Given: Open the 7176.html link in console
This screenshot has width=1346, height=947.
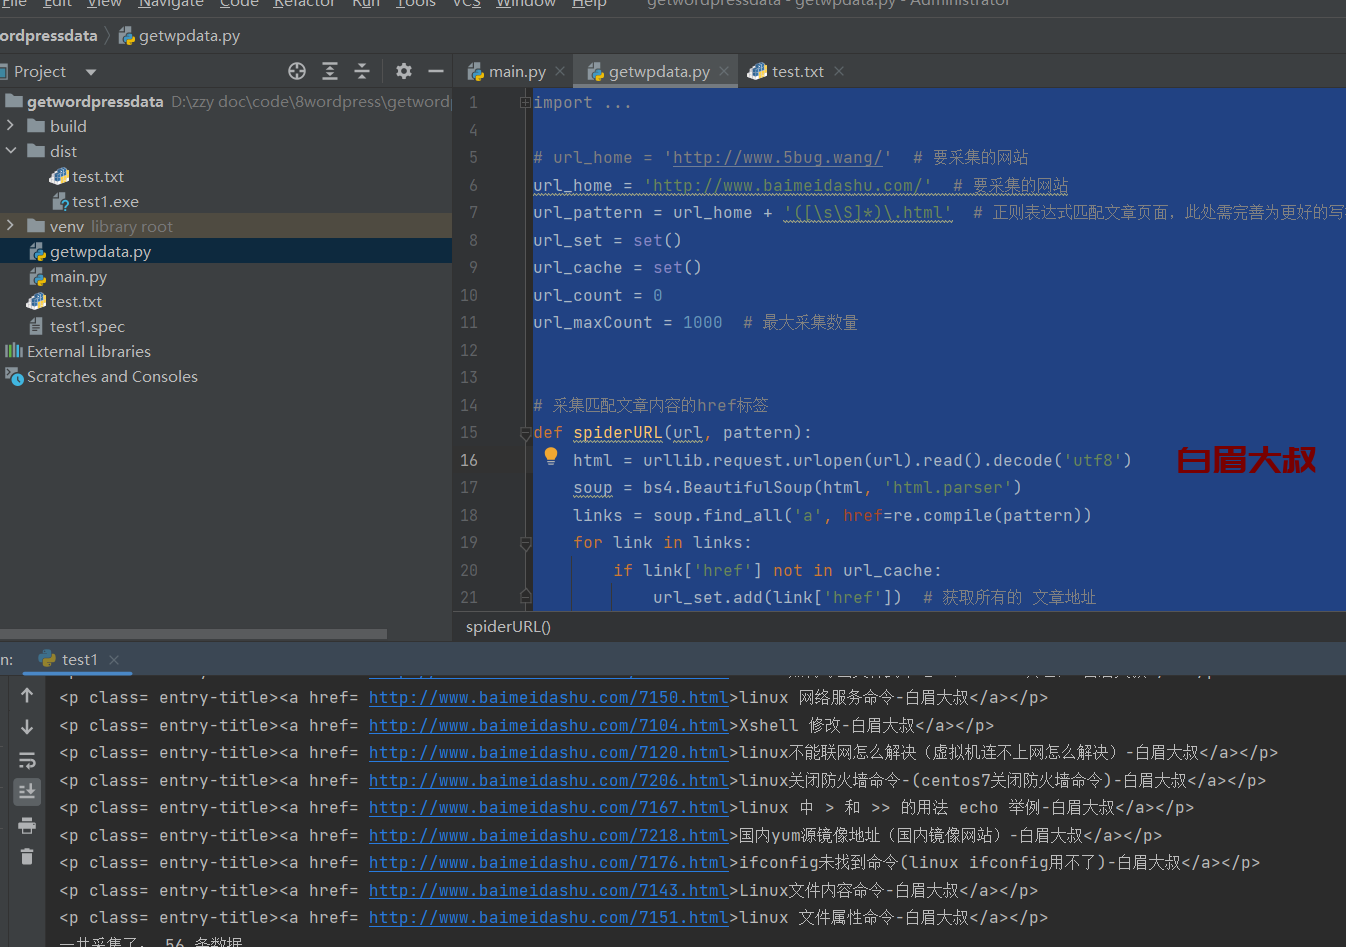Looking at the screenshot, I should click(x=548, y=862).
